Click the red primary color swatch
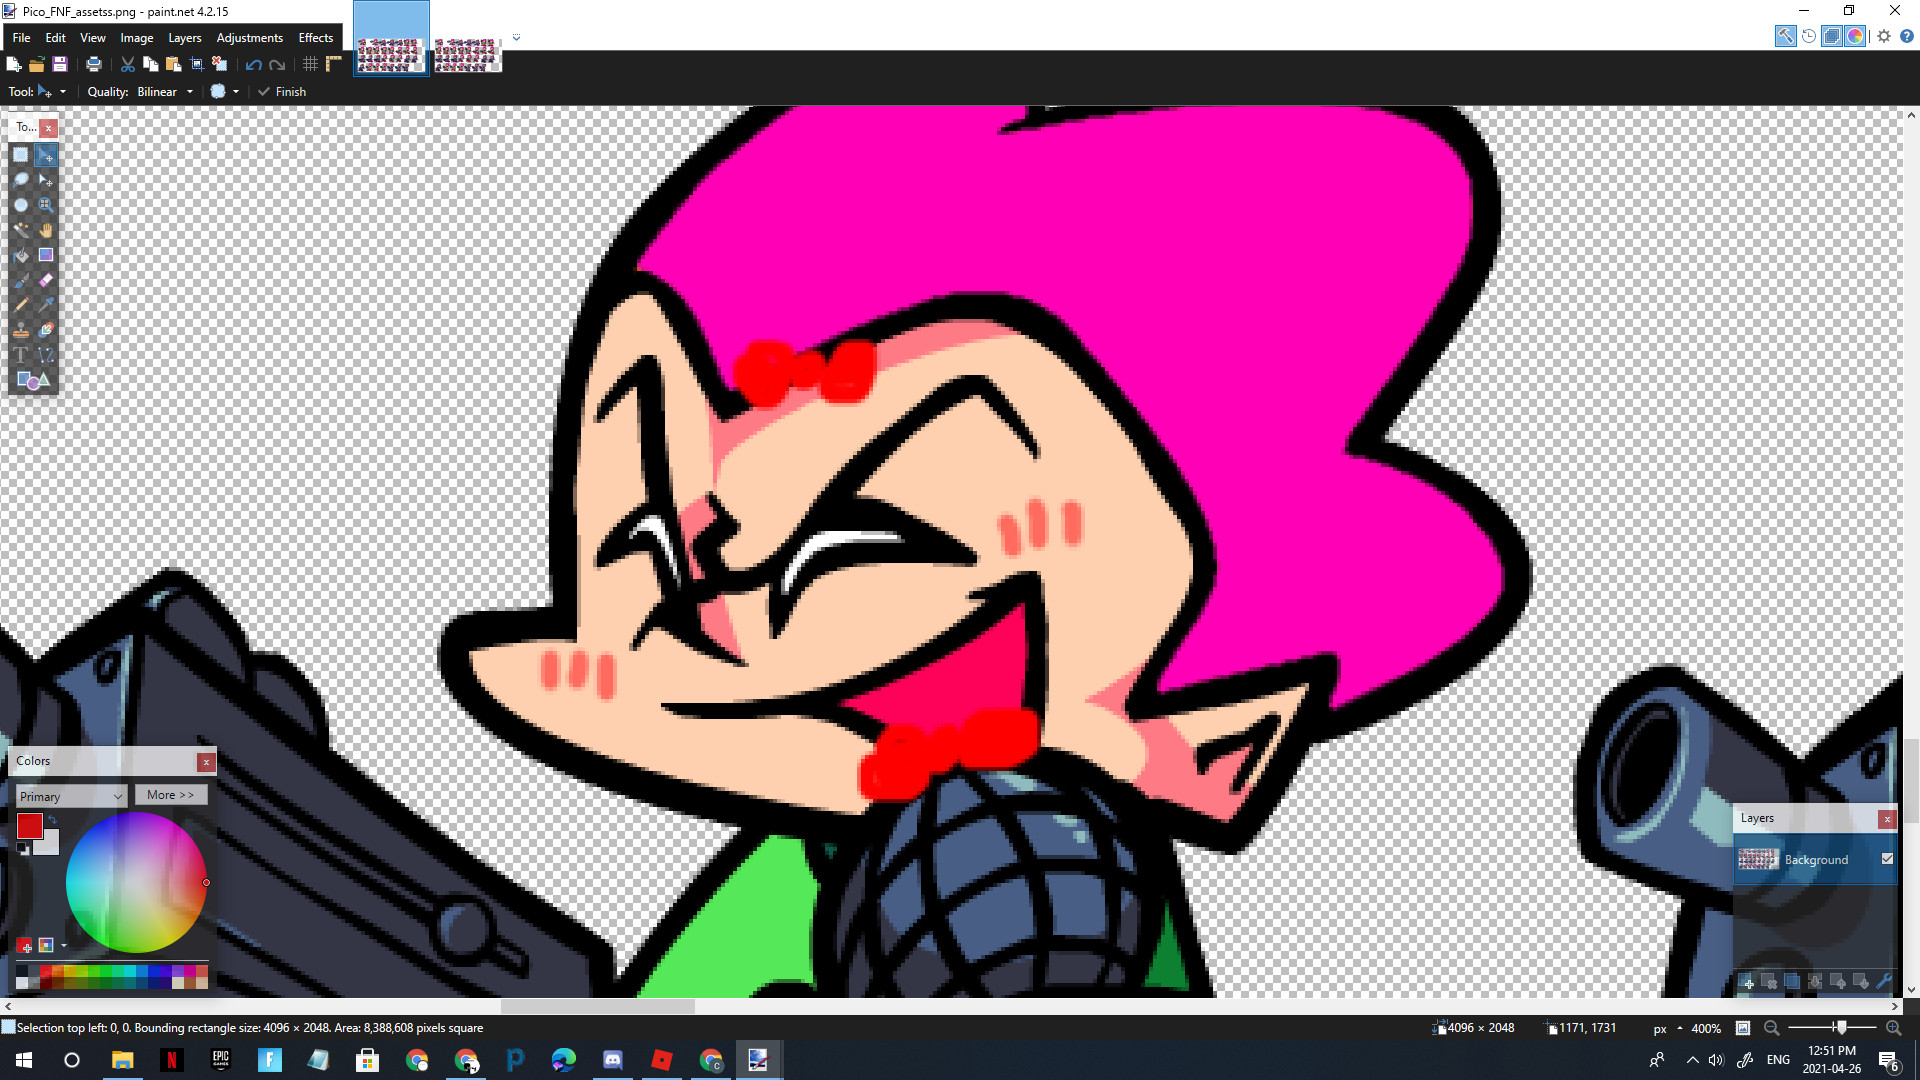 [x=29, y=825]
